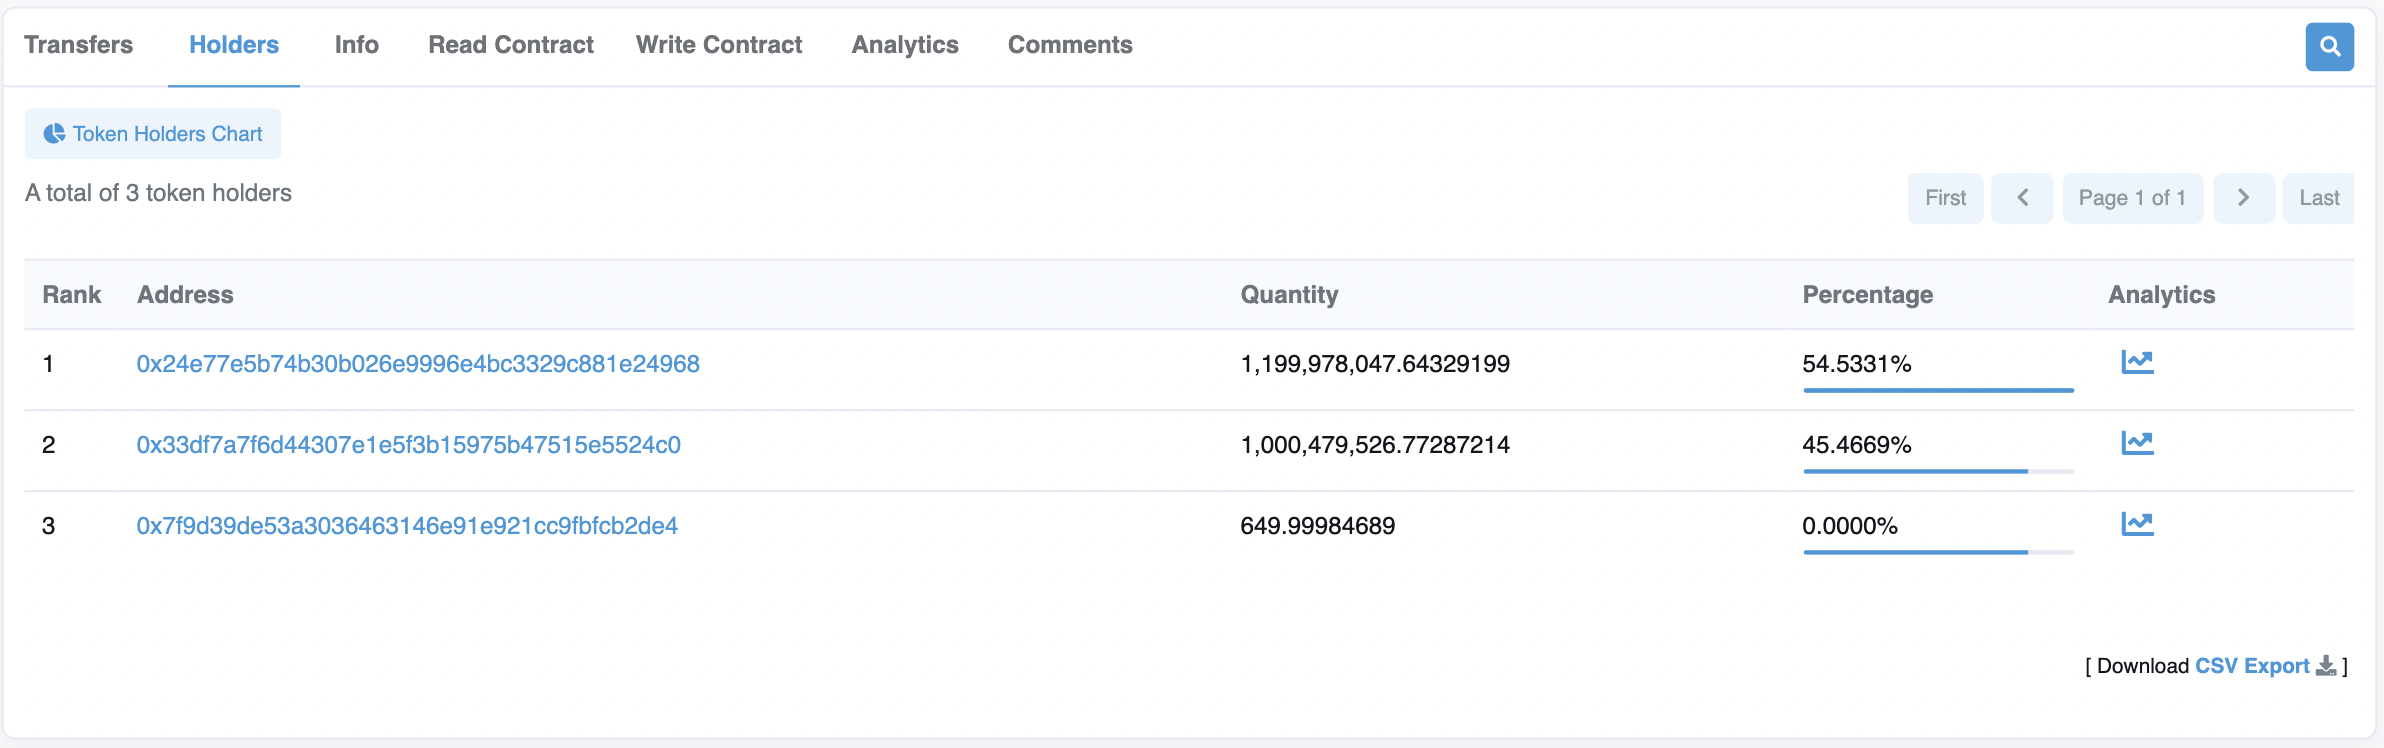Select the Write Contract tab

coord(718,45)
